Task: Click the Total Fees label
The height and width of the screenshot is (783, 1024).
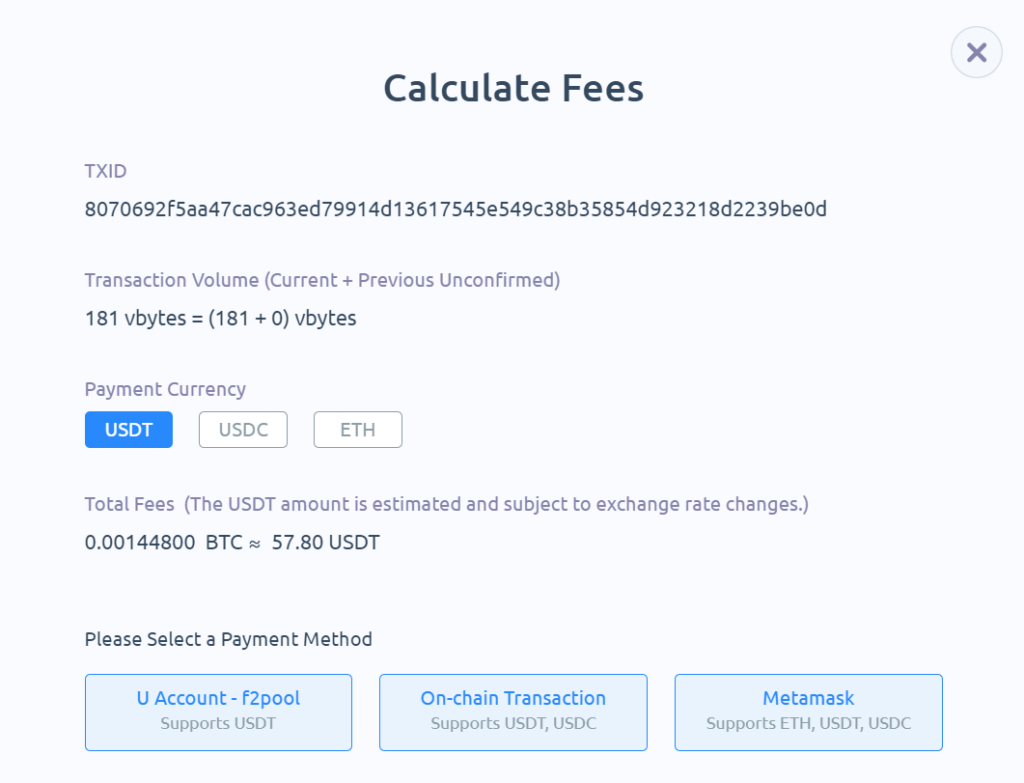Action: tap(129, 504)
